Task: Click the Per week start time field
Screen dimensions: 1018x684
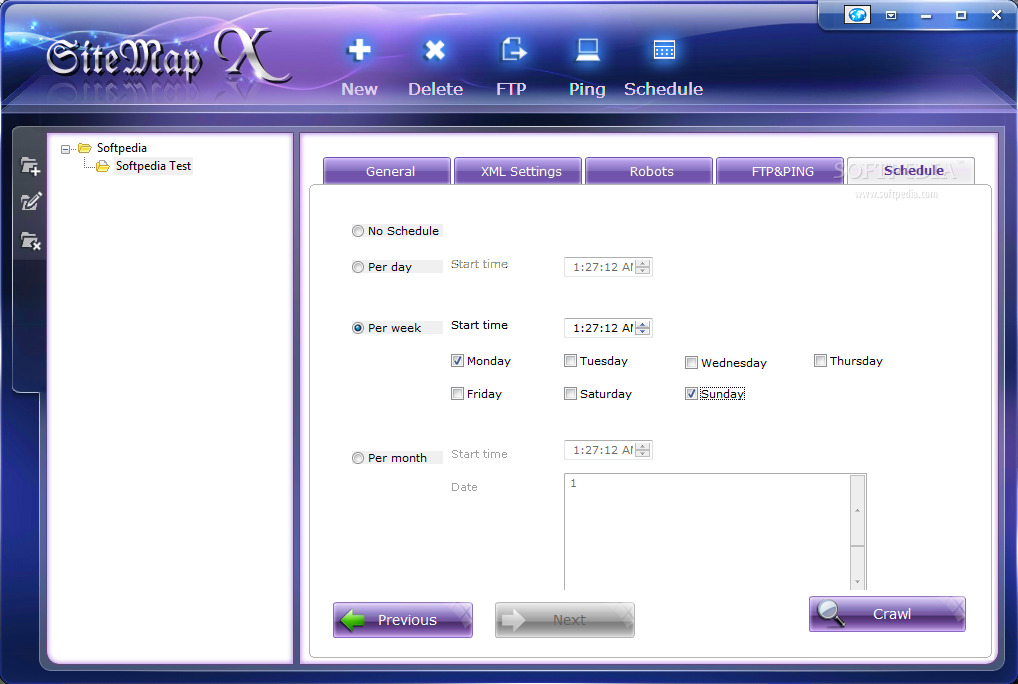Action: [x=608, y=328]
